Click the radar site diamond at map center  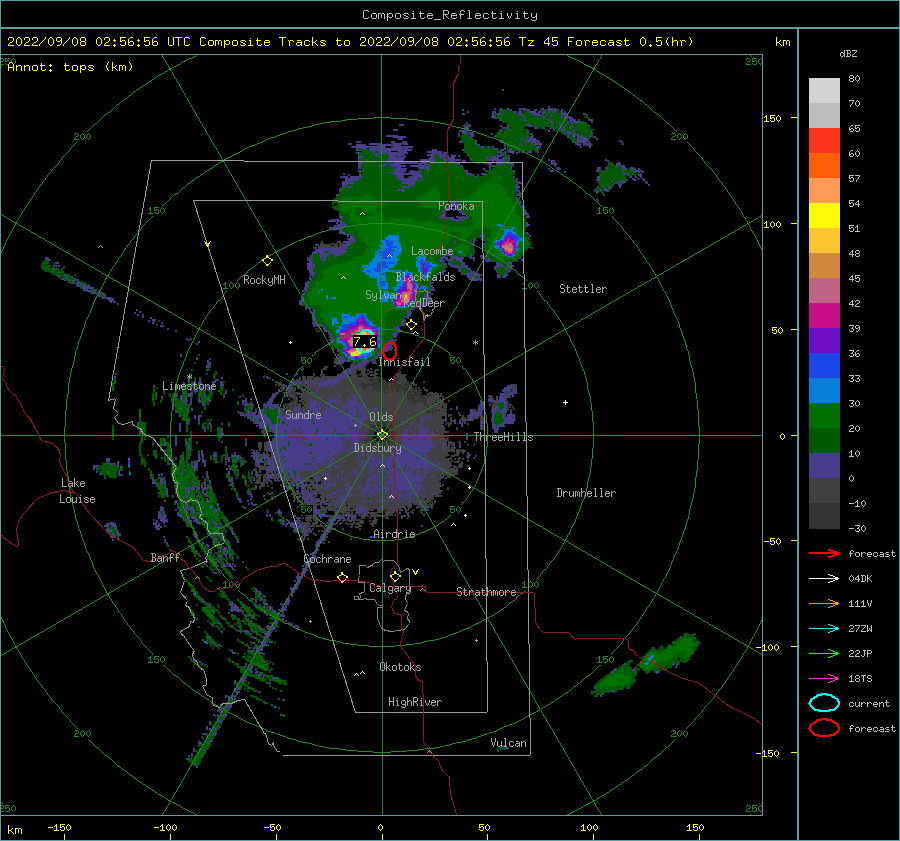click(382, 435)
